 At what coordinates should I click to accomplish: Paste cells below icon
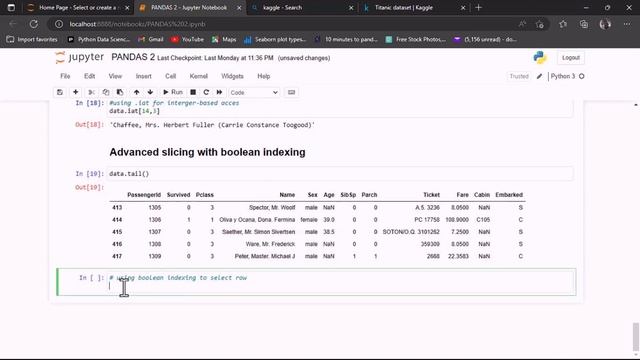[x=120, y=92]
